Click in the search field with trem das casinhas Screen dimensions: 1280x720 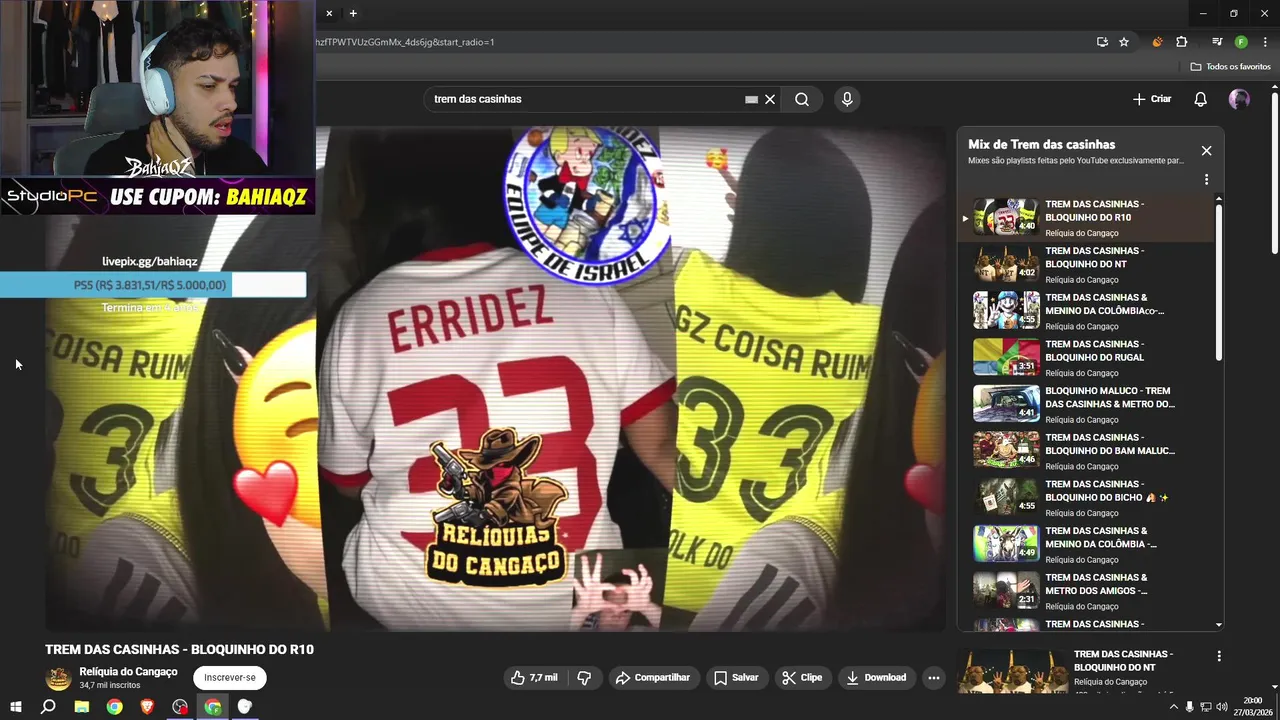585,99
